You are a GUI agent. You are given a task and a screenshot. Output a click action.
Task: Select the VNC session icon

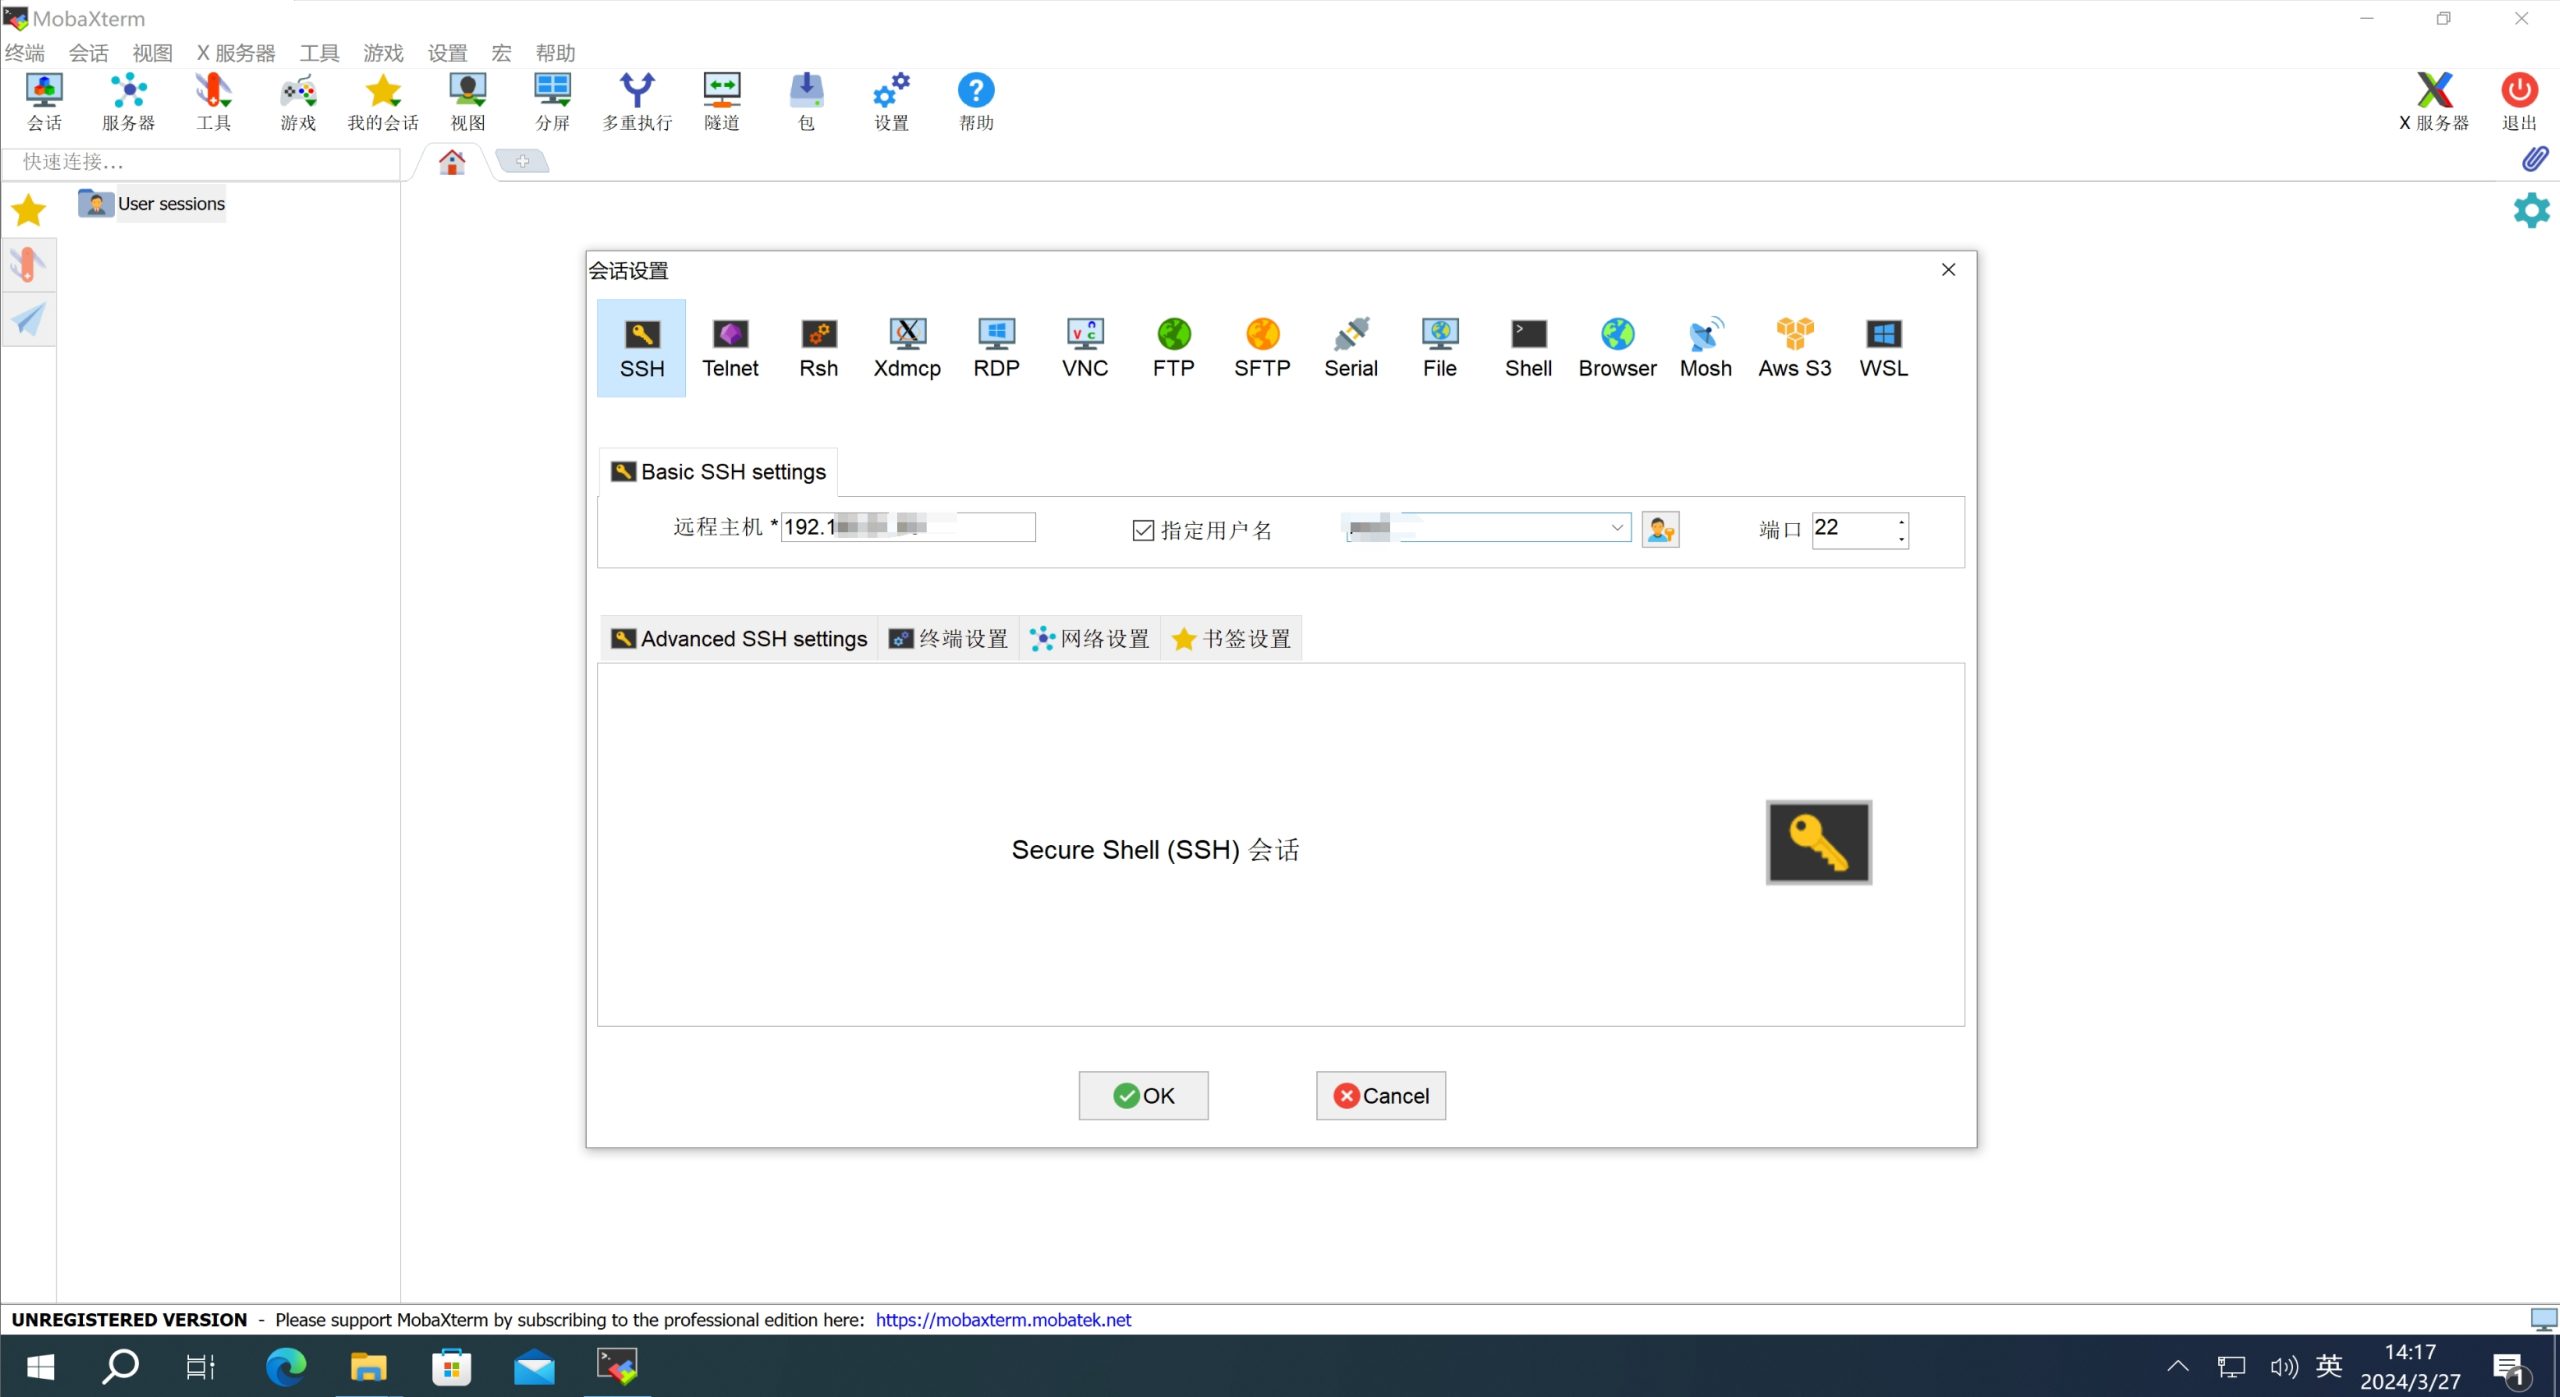pyautogui.click(x=1085, y=348)
